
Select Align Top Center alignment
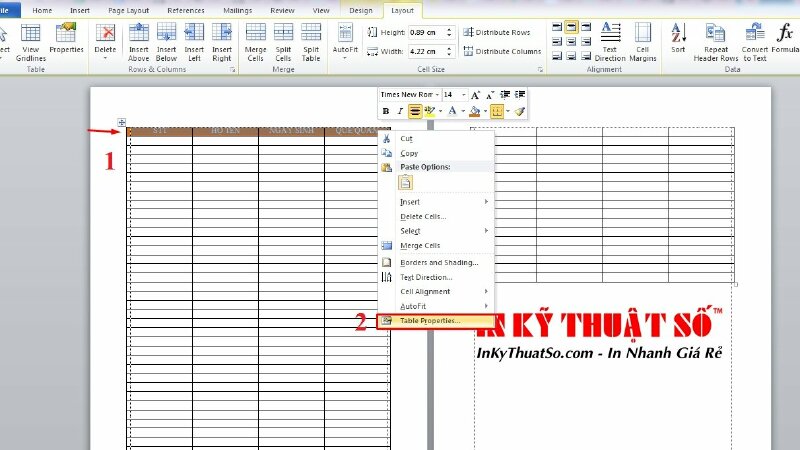click(571, 27)
